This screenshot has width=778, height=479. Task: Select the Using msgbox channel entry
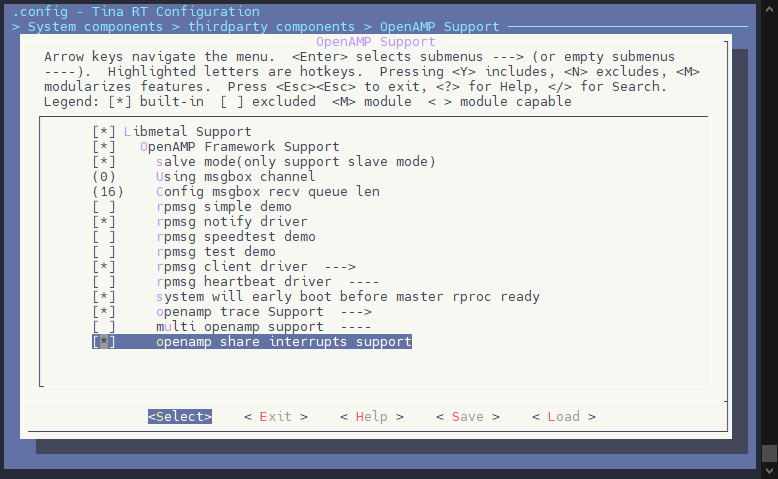235,177
